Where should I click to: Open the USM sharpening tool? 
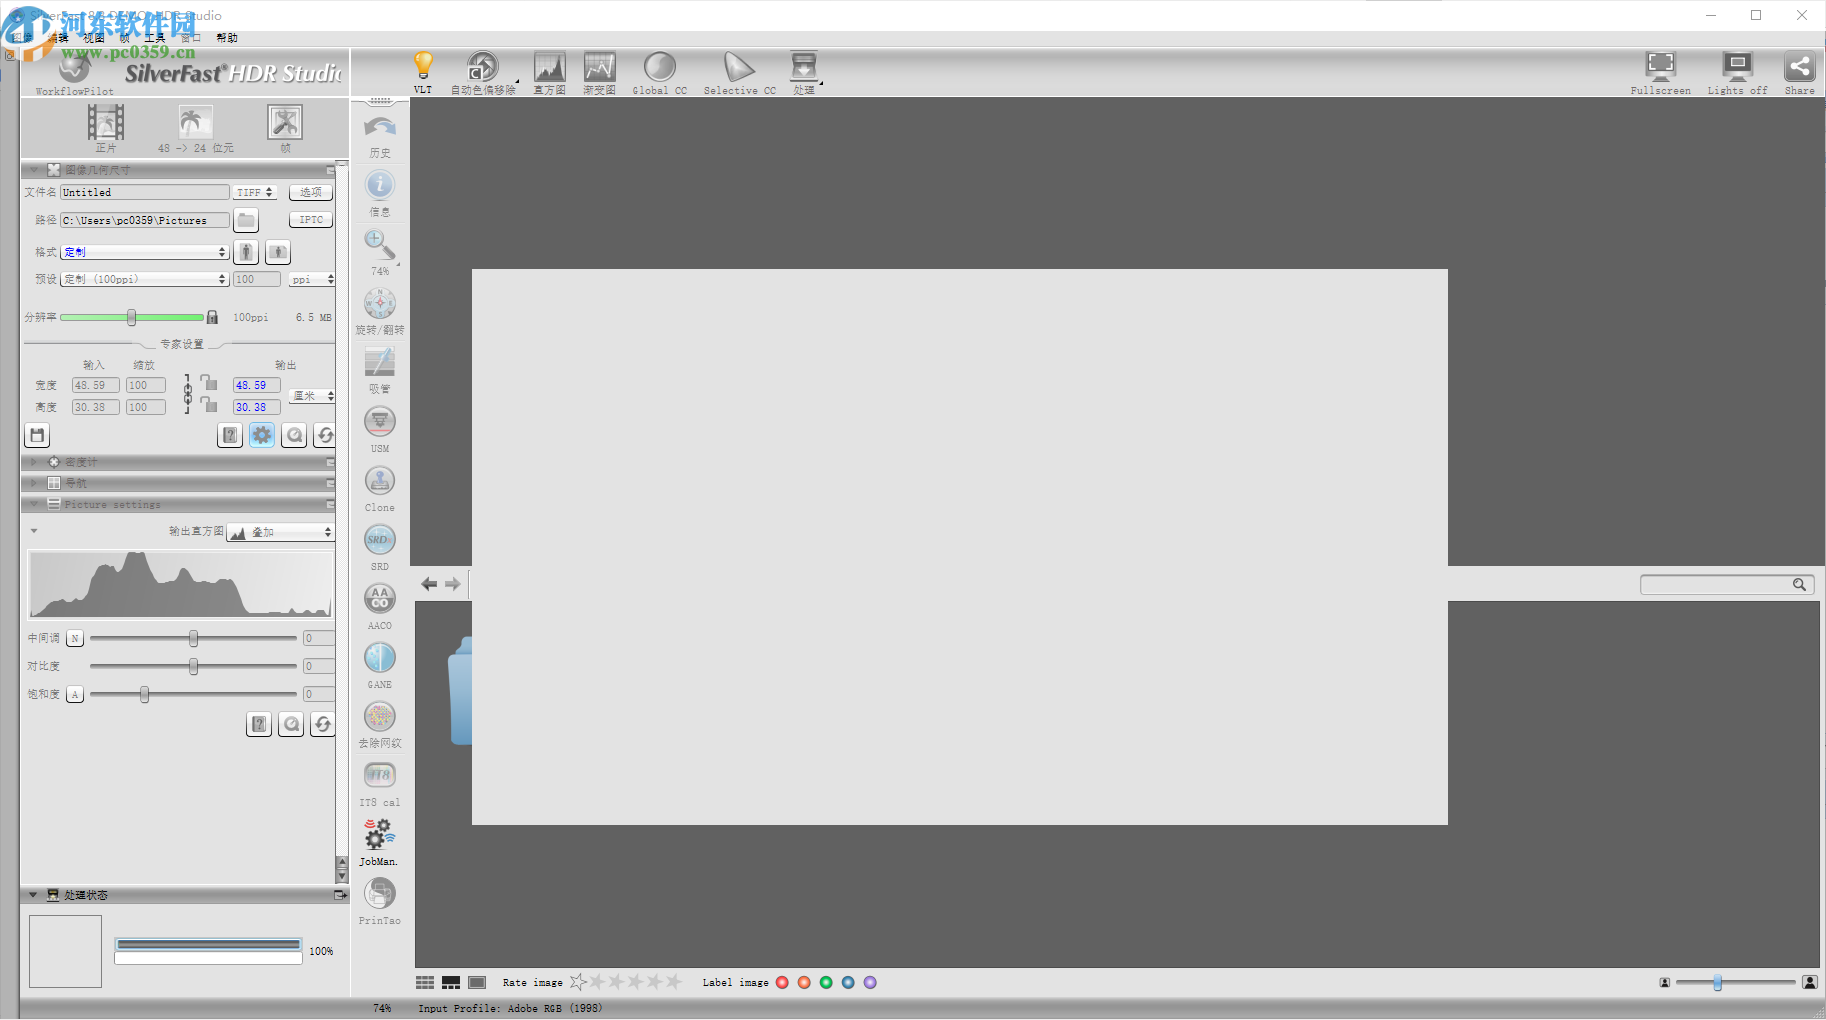click(x=380, y=429)
